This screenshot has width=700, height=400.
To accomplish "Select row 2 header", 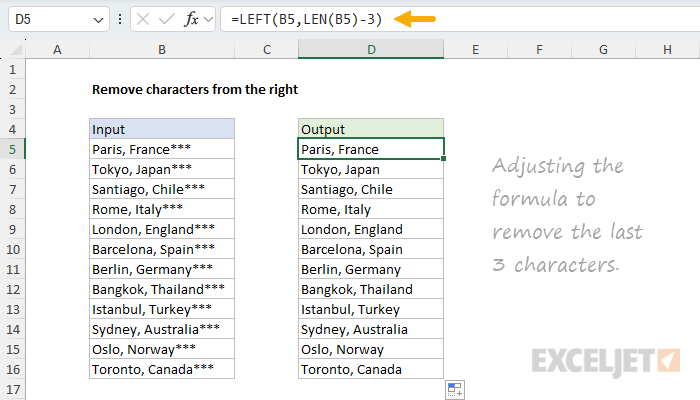I will tap(12, 89).
